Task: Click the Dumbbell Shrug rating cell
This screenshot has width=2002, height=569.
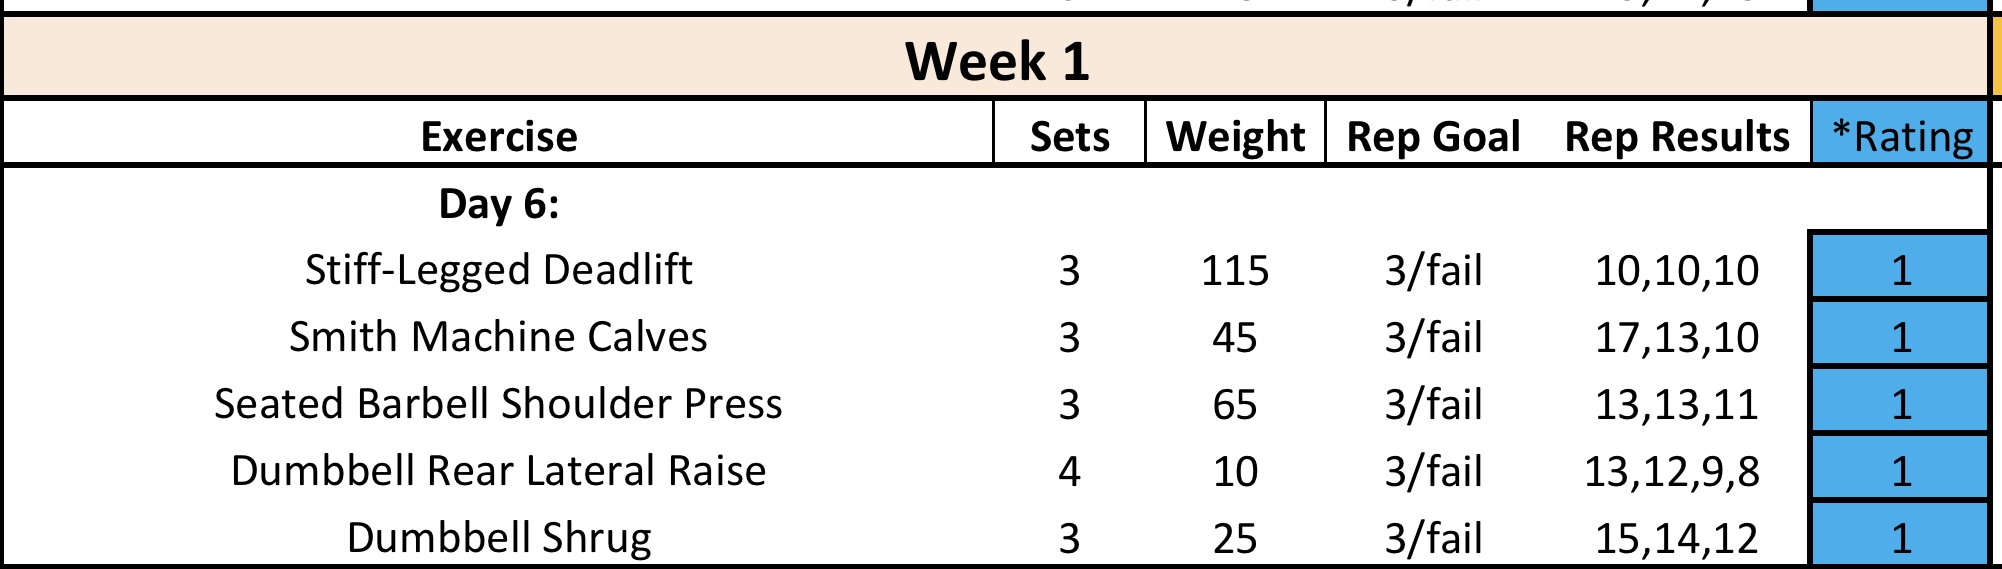Action: [x=1900, y=538]
